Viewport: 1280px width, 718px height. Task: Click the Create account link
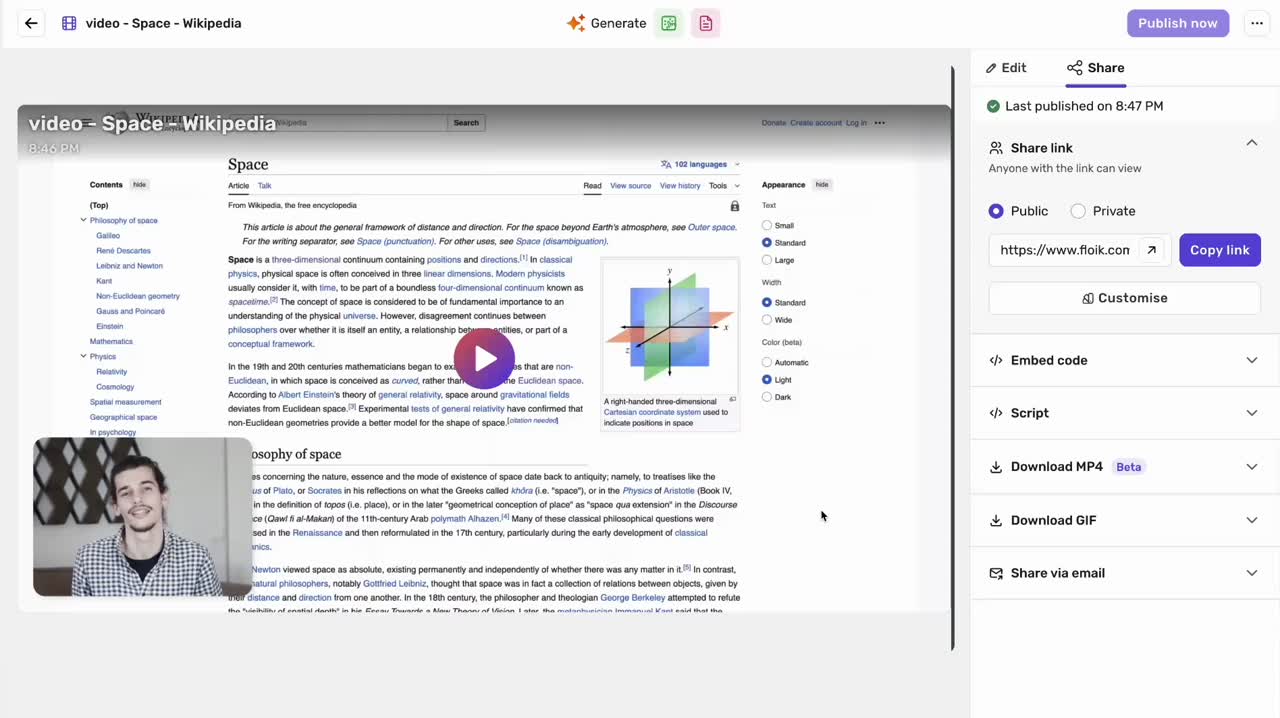tap(816, 123)
